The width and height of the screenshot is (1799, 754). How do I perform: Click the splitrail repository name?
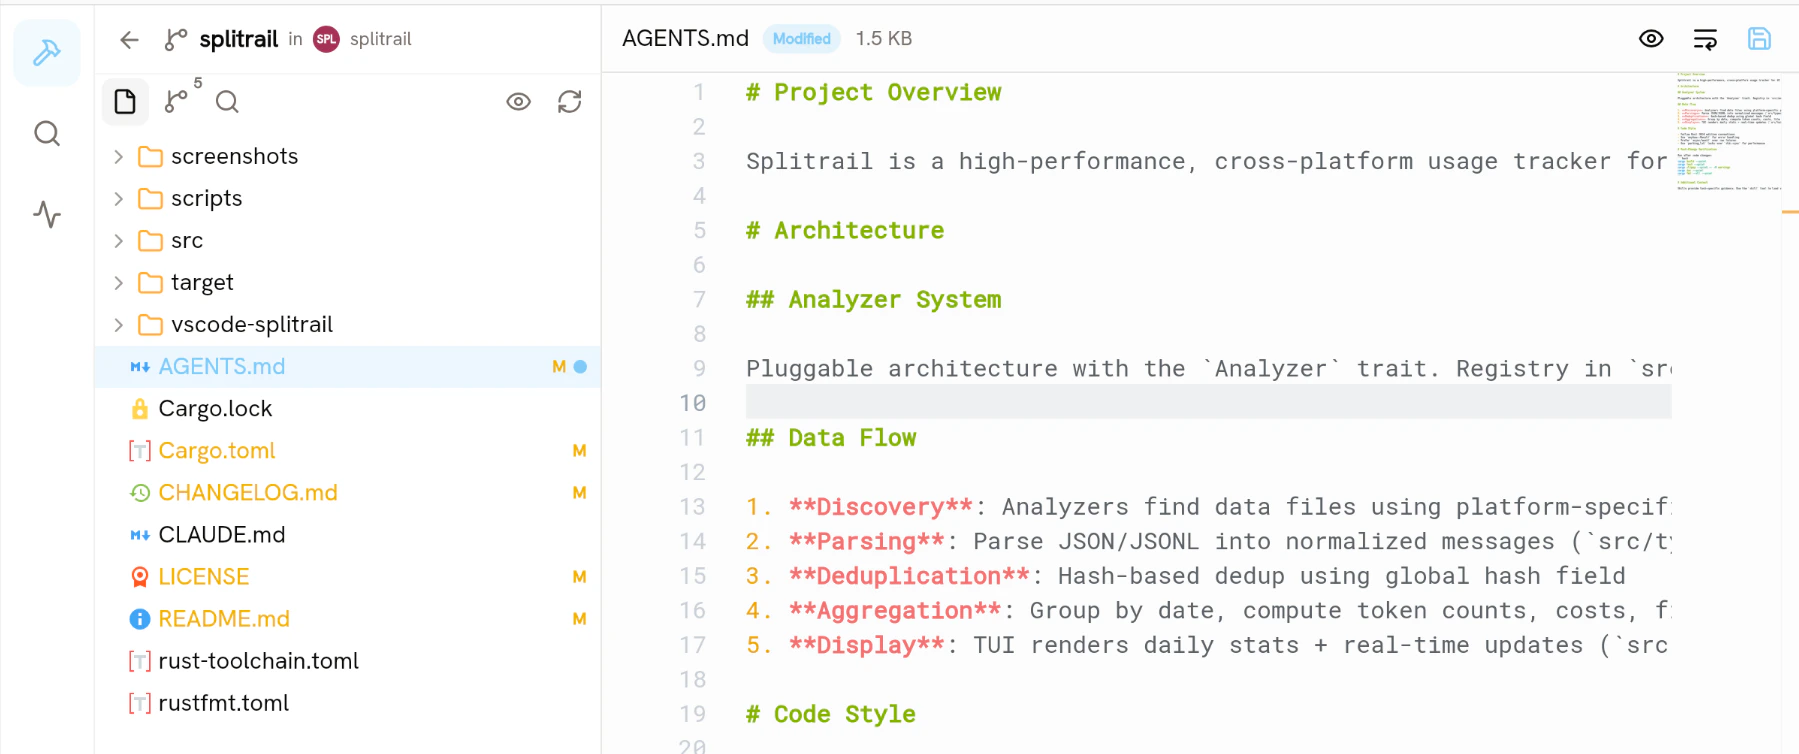pyautogui.click(x=239, y=39)
